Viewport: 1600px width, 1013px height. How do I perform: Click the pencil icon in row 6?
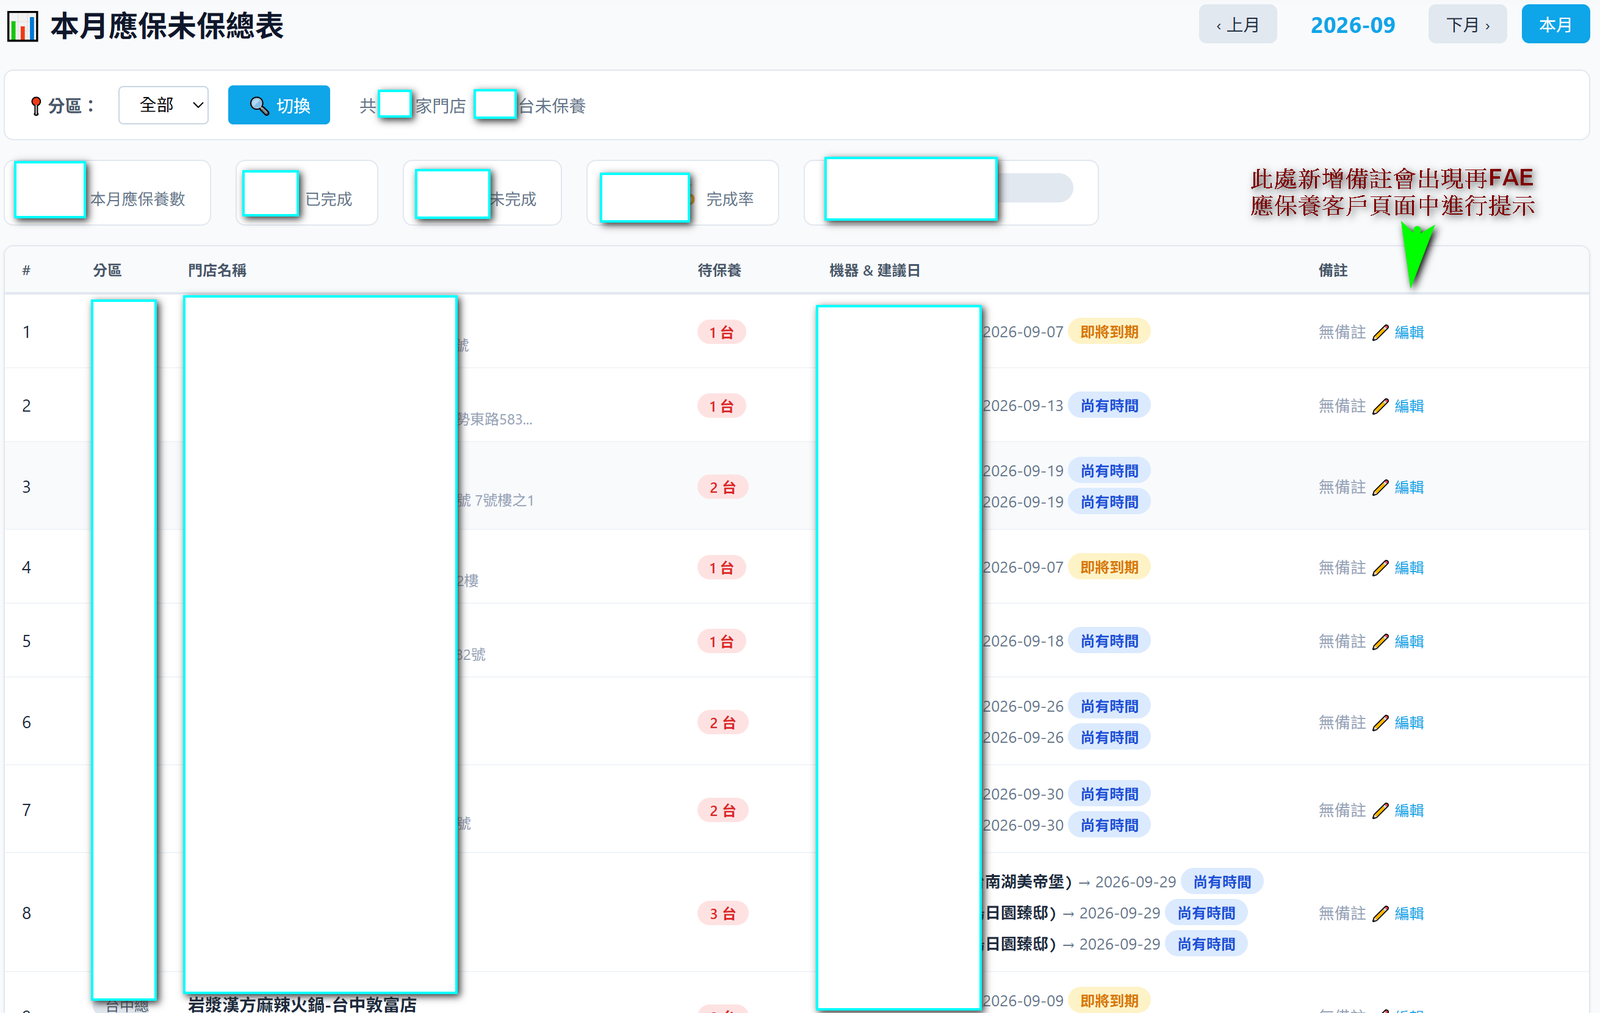pyautogui.click(x=1380, y=722)
